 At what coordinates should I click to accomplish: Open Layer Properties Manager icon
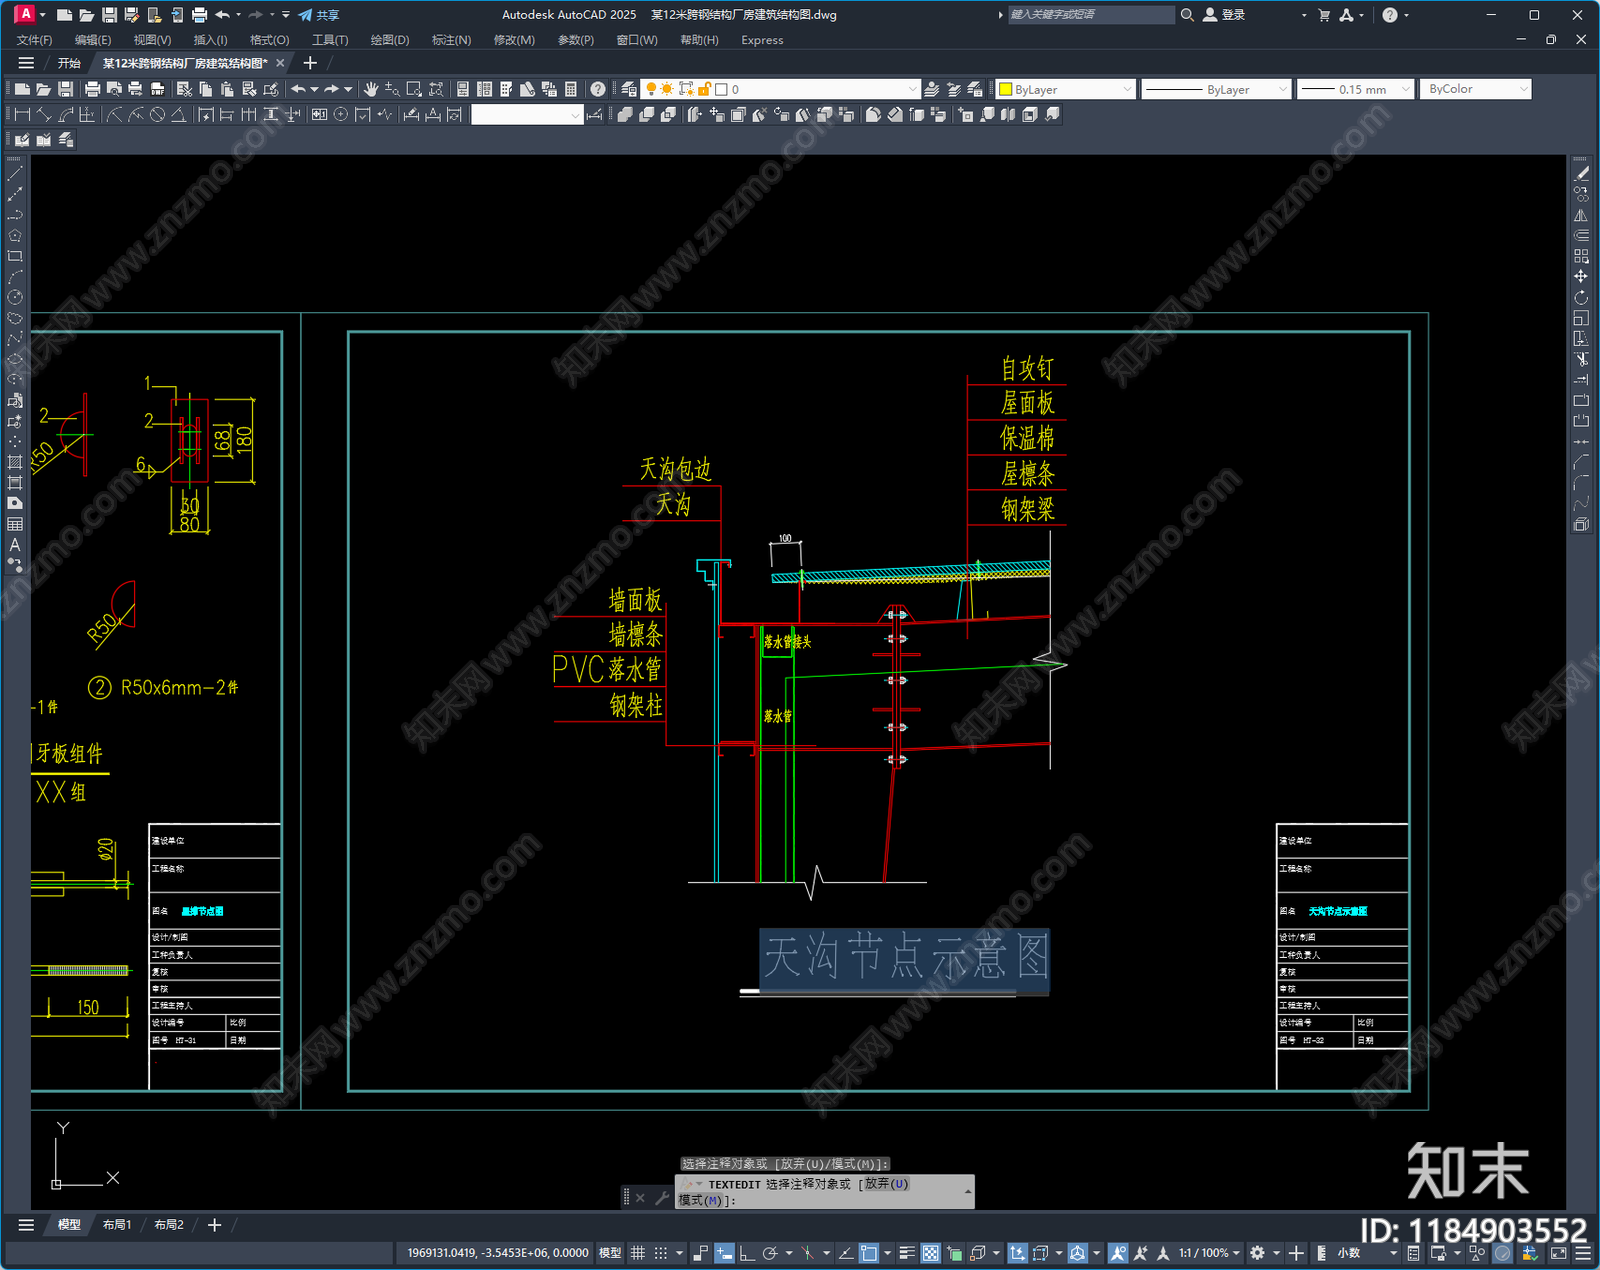[x=629, y=89]
